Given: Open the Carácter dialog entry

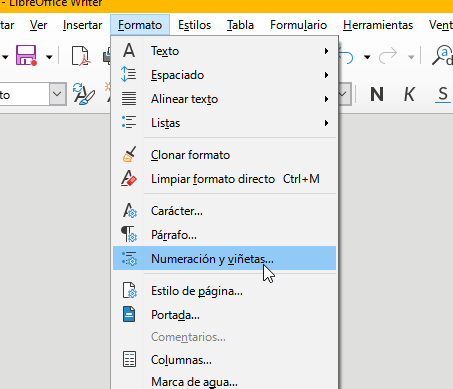Looking at the screenshot, I should pyautogui.click(x=224, y=211).
